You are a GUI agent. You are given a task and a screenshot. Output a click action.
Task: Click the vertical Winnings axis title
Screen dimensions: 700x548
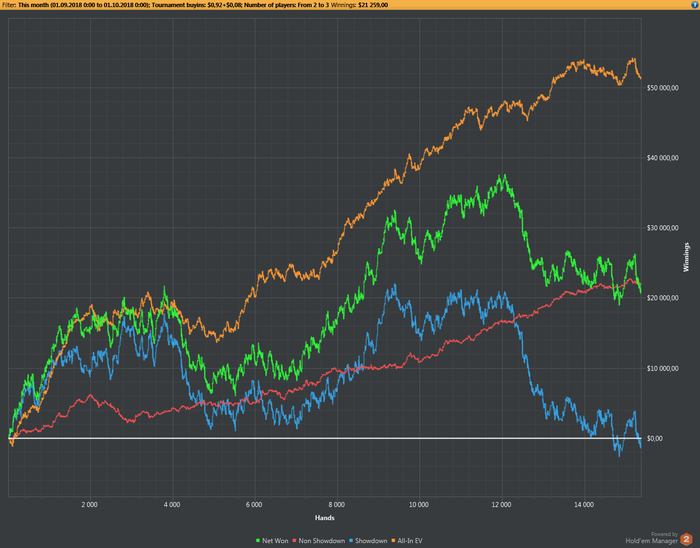686,257
